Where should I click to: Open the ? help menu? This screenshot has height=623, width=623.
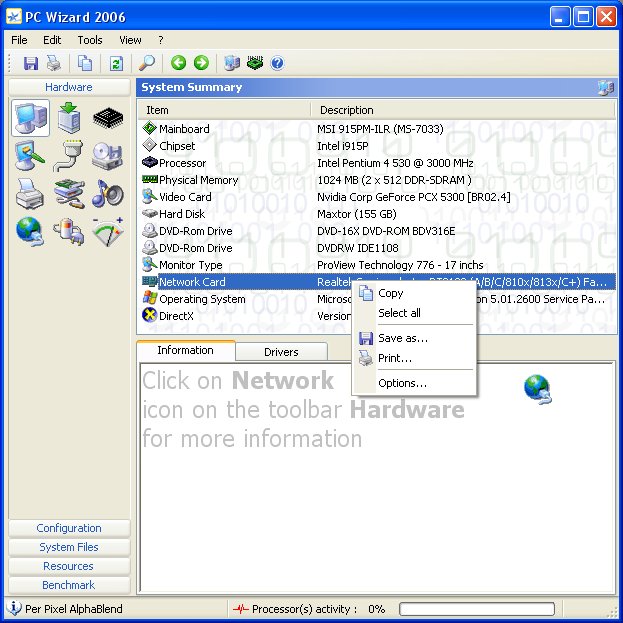[x=161, y=40]
